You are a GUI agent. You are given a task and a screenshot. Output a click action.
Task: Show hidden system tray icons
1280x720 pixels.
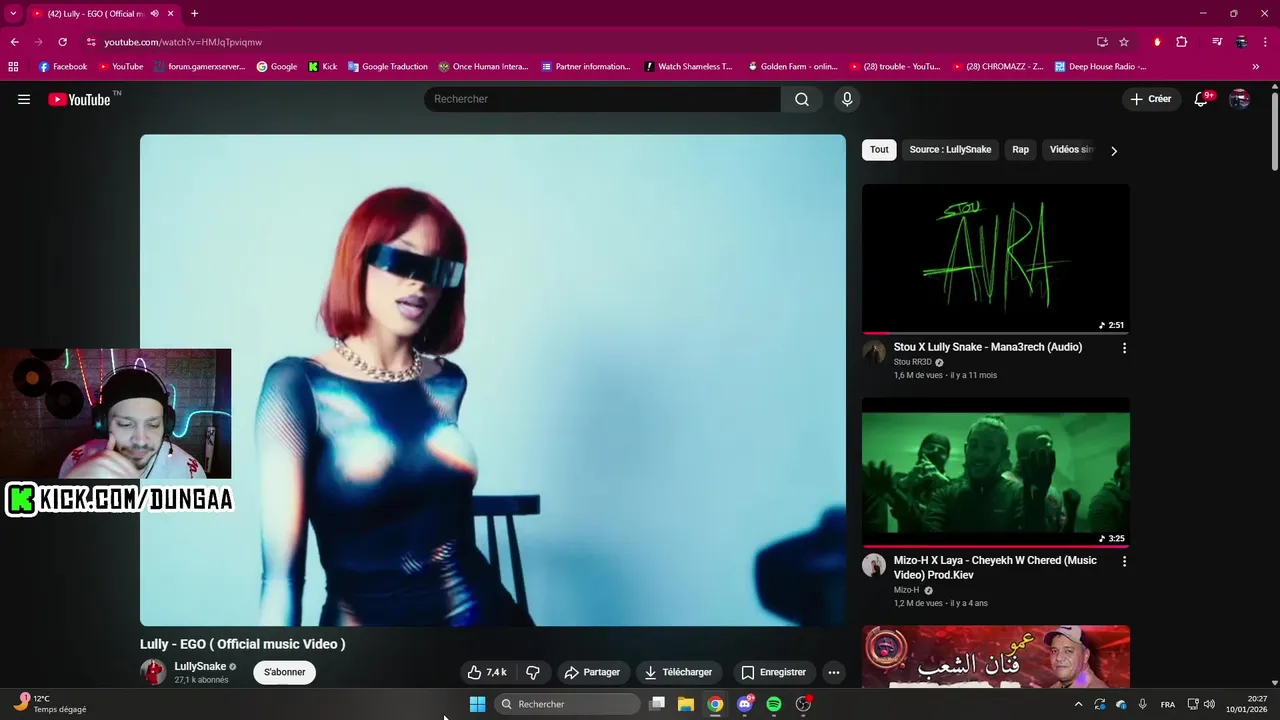(x=1078, y=704)
